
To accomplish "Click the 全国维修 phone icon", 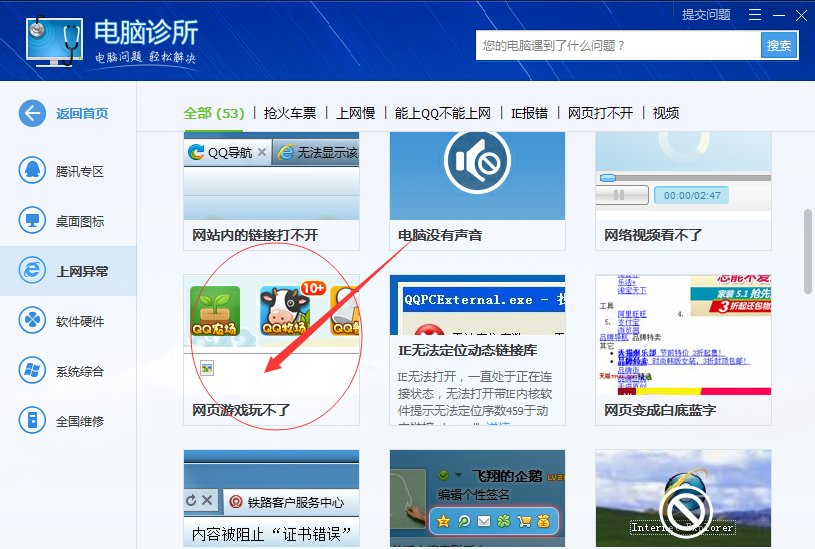I will pos(32,420).
